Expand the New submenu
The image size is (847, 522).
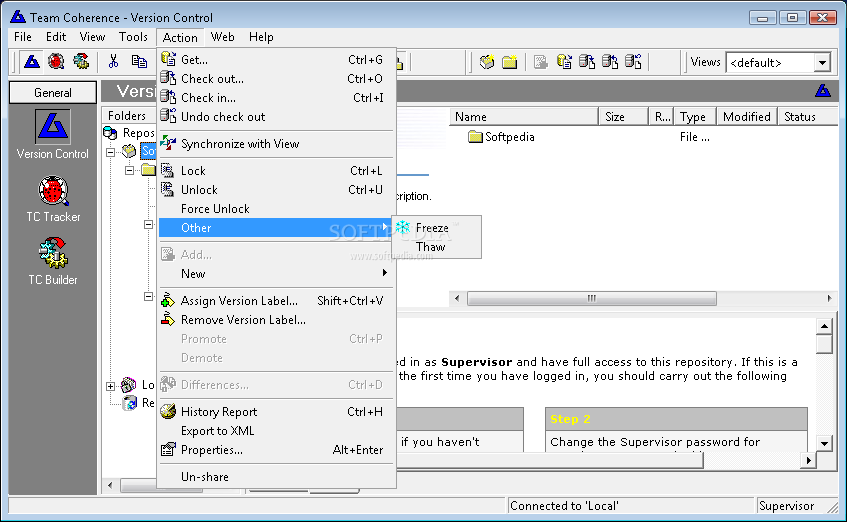(x=277, y=273)
